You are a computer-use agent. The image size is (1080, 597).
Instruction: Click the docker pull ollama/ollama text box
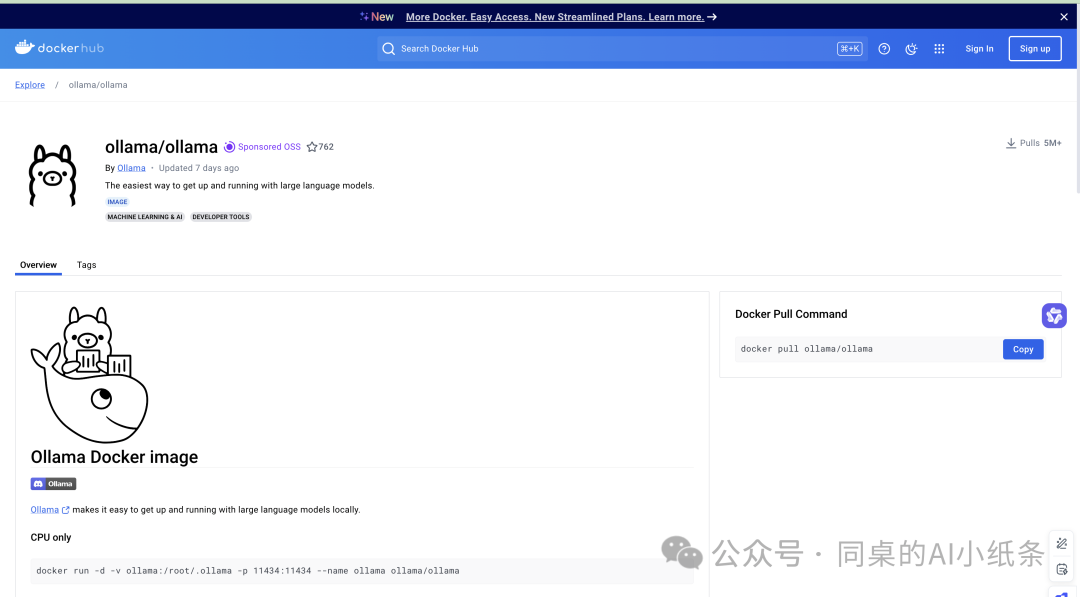click(868, 349)
